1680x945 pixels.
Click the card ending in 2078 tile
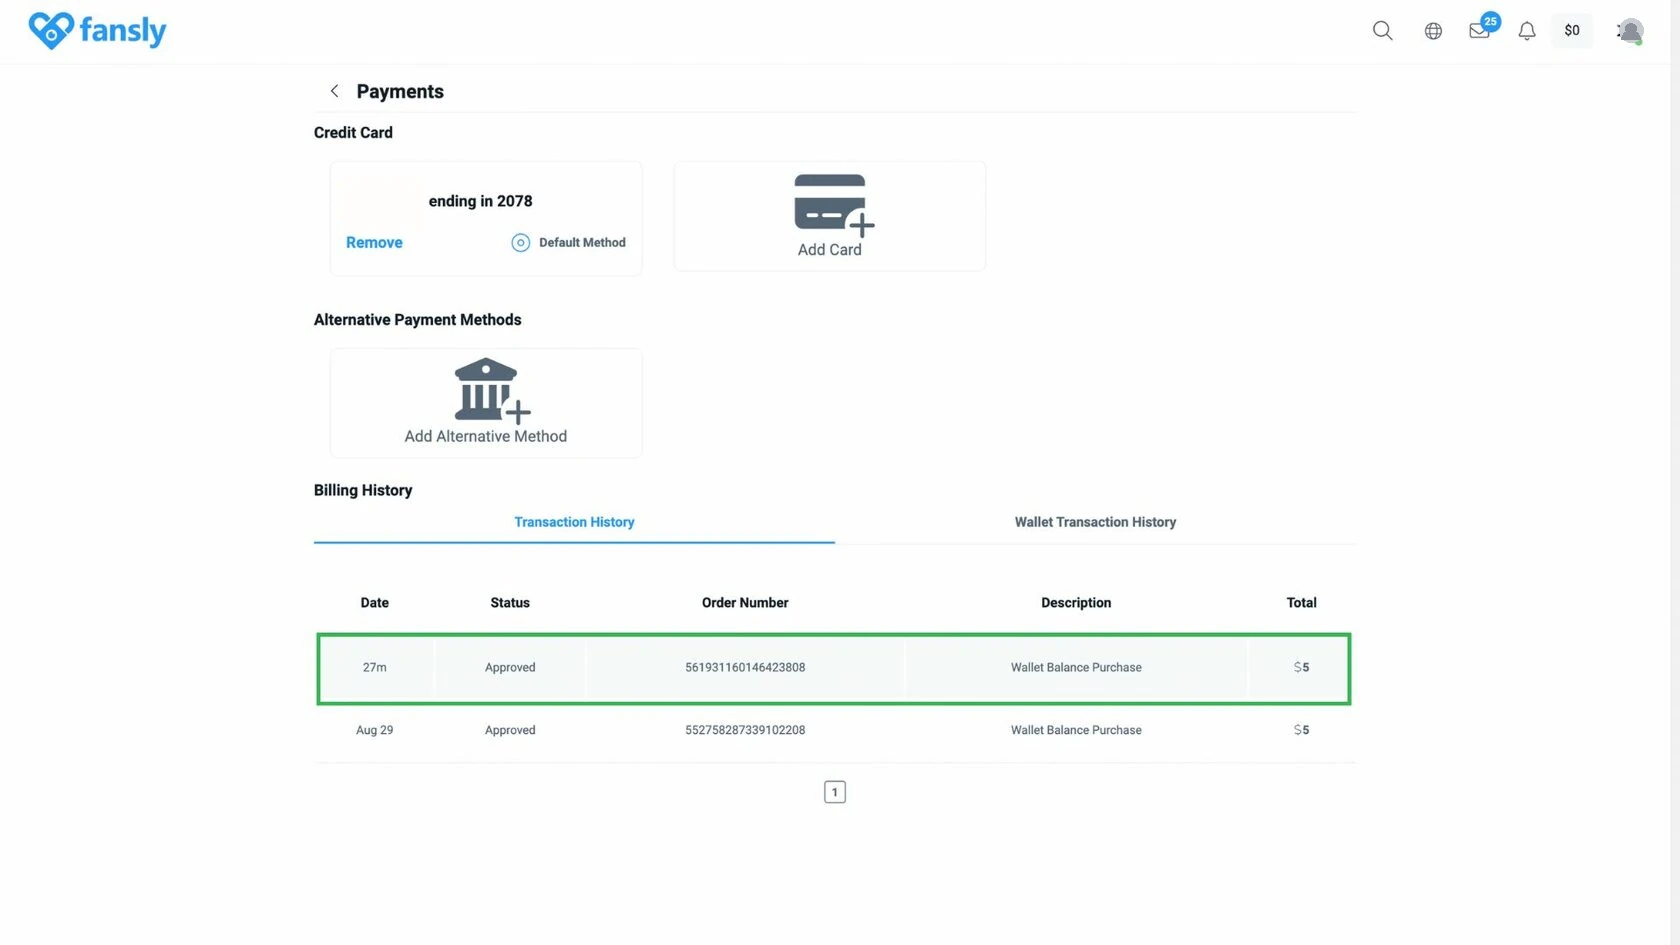pos(486,218)
